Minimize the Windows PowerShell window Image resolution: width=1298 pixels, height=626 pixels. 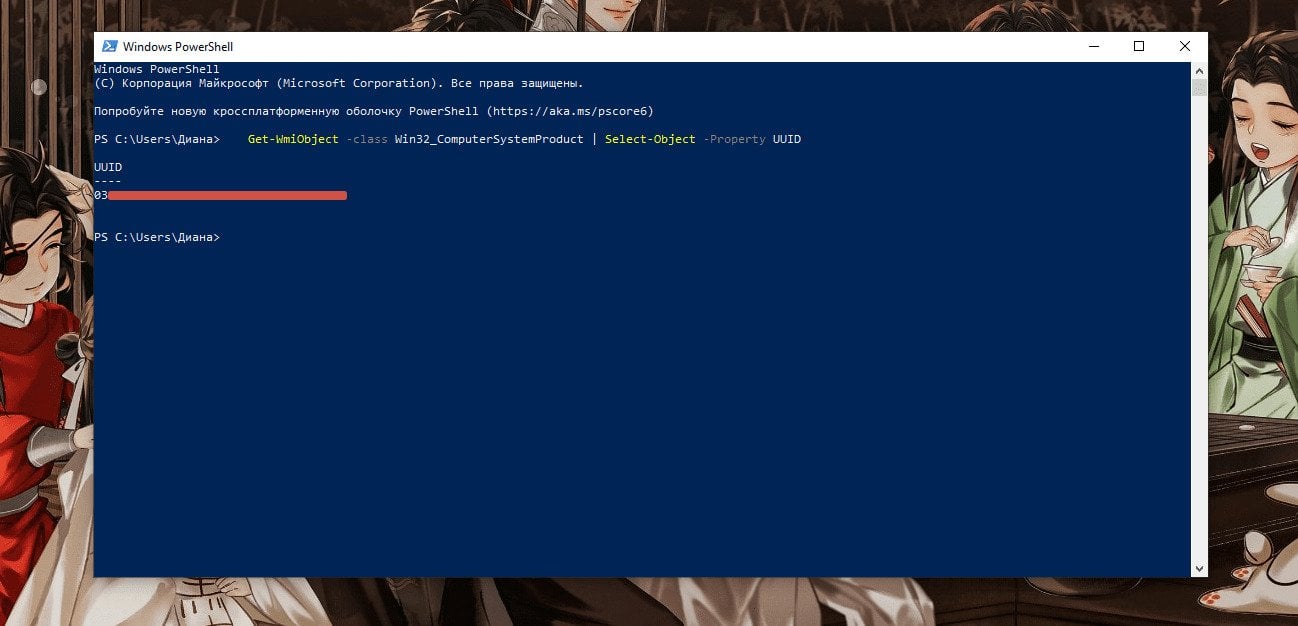[1093, 47]
